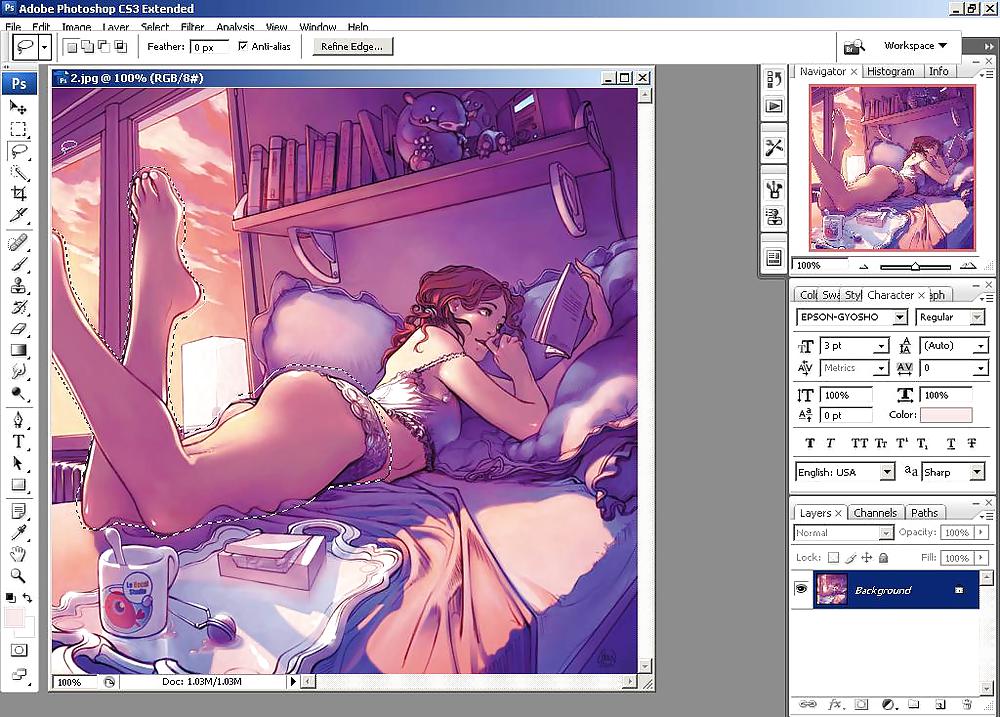Screen dimensions: 1000x717
Task: Select the History Brush tool
Action: (18, 307)
